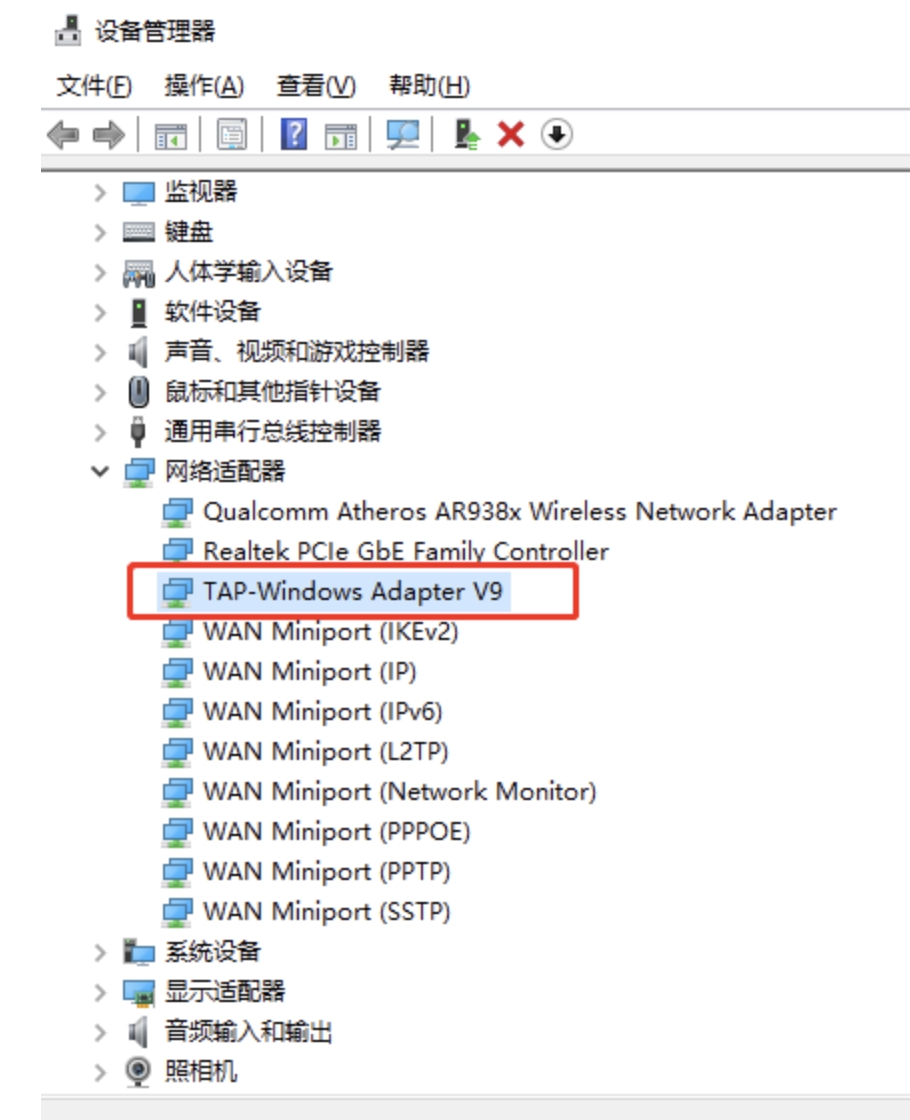Expand the 系统设备 node
Viewport: 910px width, 1120px height.
pyautogui.click(x=100, y=953)
